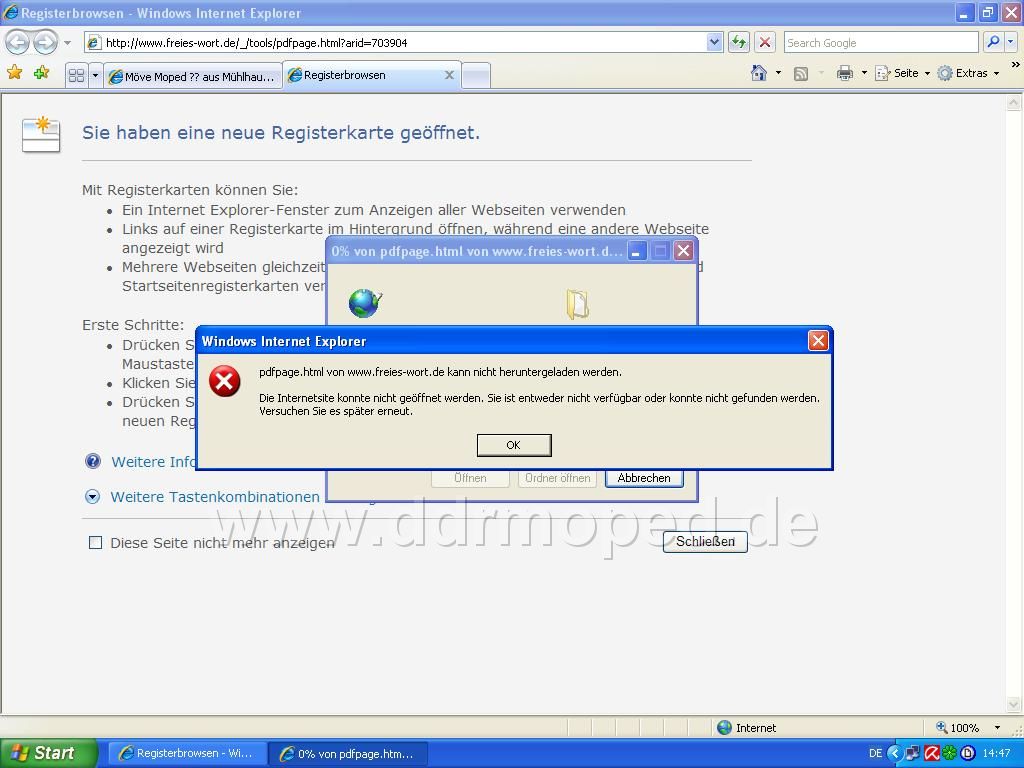Open the Home button dropdown arrow
Screen dimensions: 1024x768
point(778,73)
